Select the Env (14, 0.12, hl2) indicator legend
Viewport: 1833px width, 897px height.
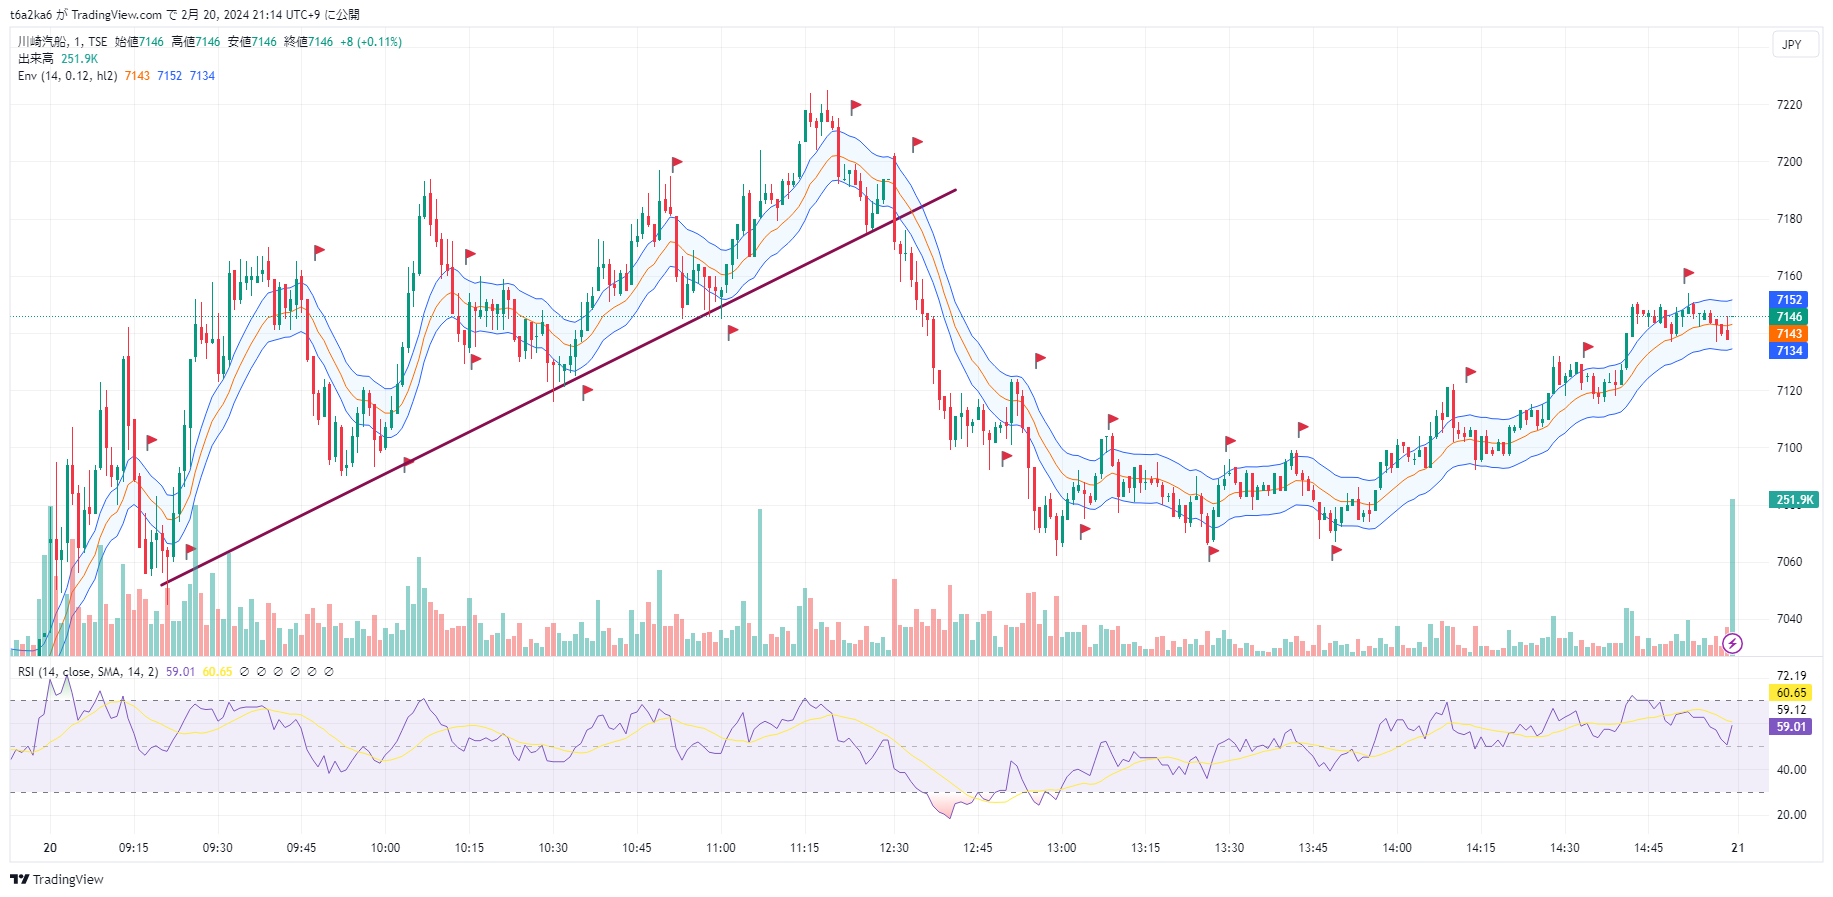coord(67,76)
